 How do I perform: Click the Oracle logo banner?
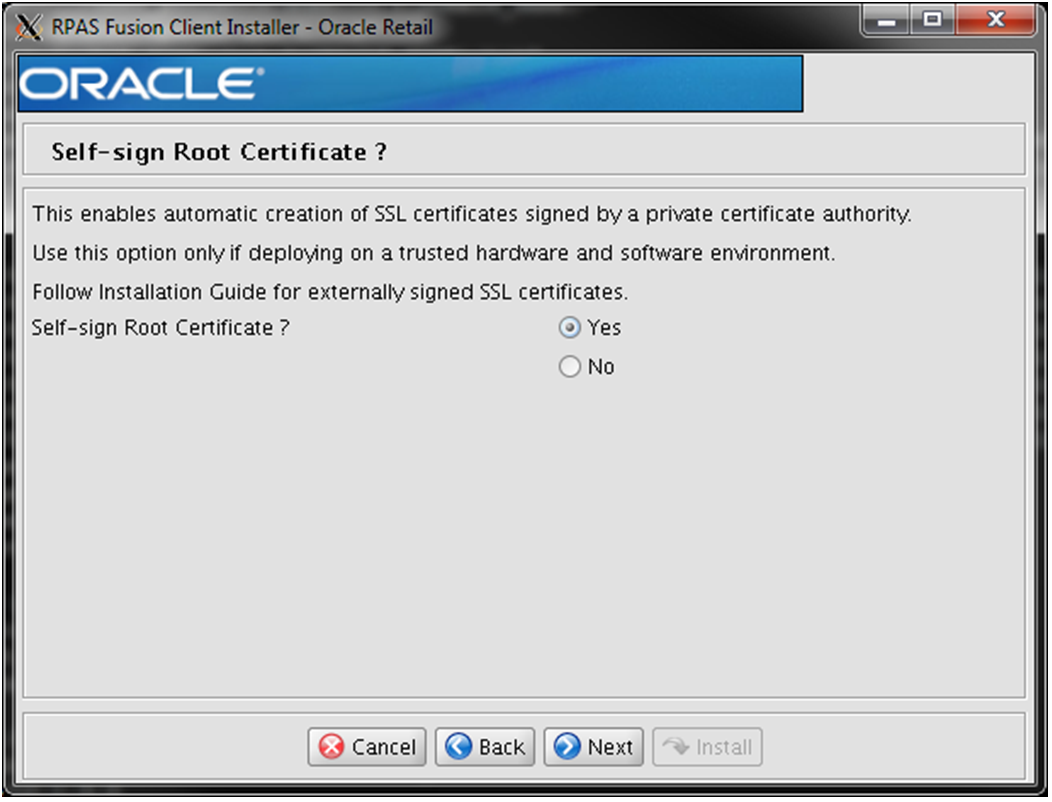tap(410, 84)
